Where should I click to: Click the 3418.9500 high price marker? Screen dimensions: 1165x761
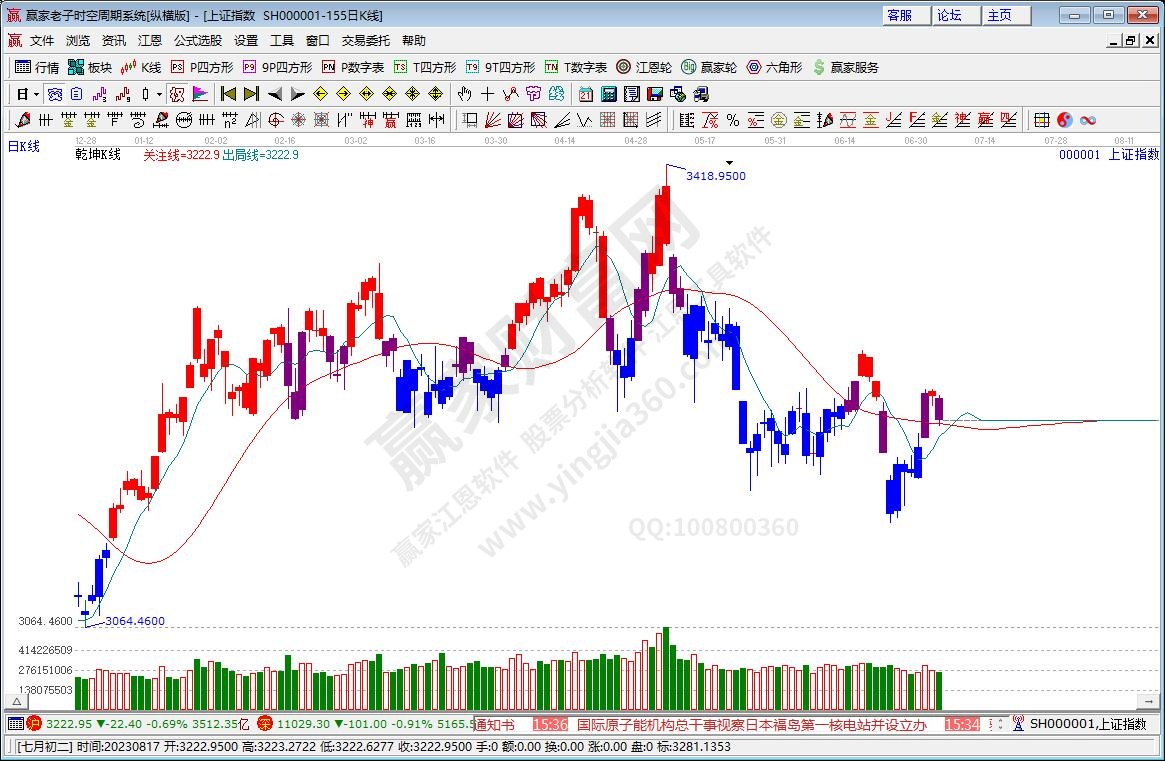click(715, 176)
